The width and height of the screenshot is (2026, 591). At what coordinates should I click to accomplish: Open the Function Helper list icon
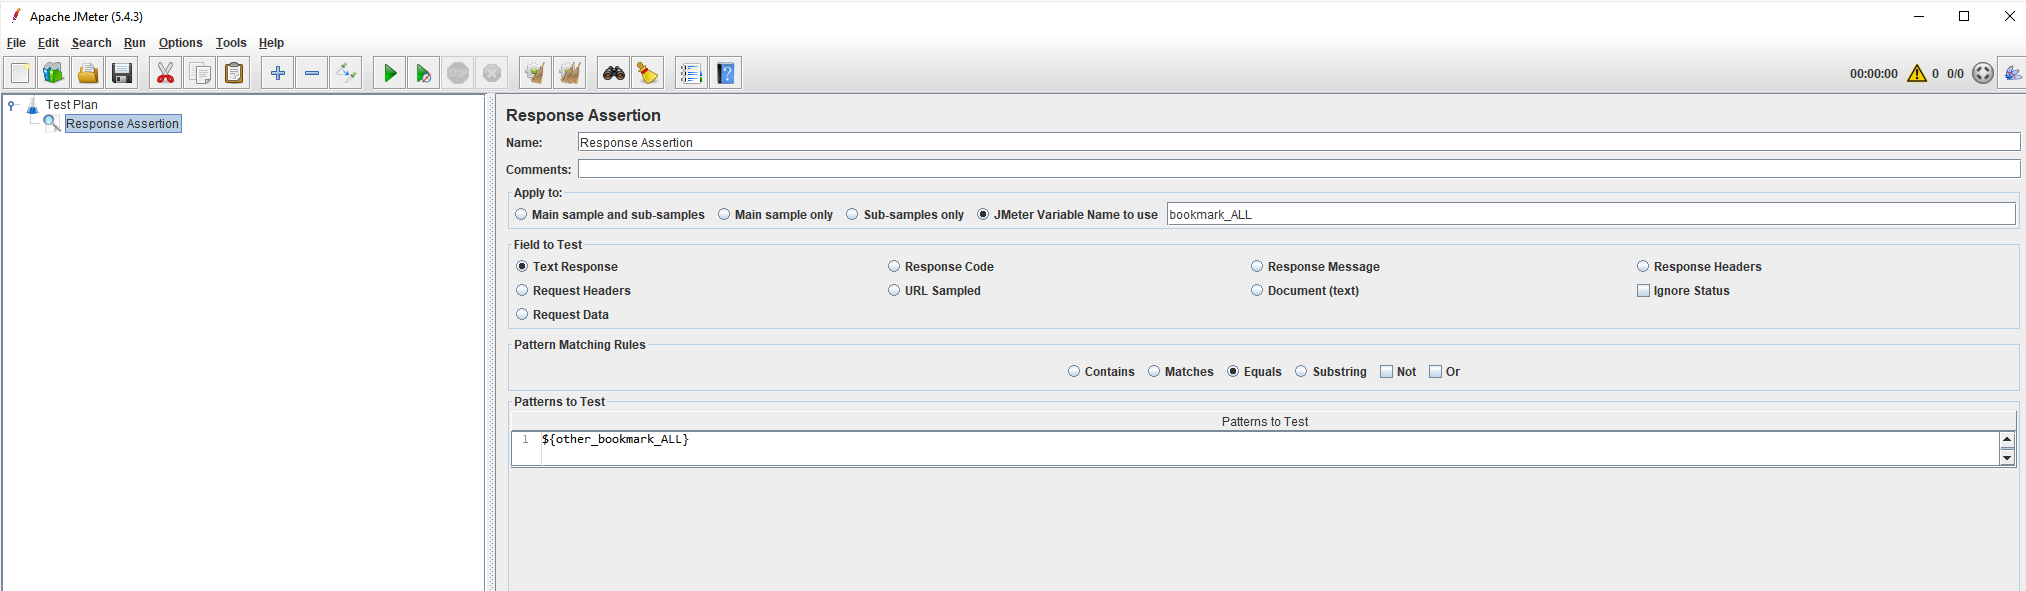click(x=692, y=73)
